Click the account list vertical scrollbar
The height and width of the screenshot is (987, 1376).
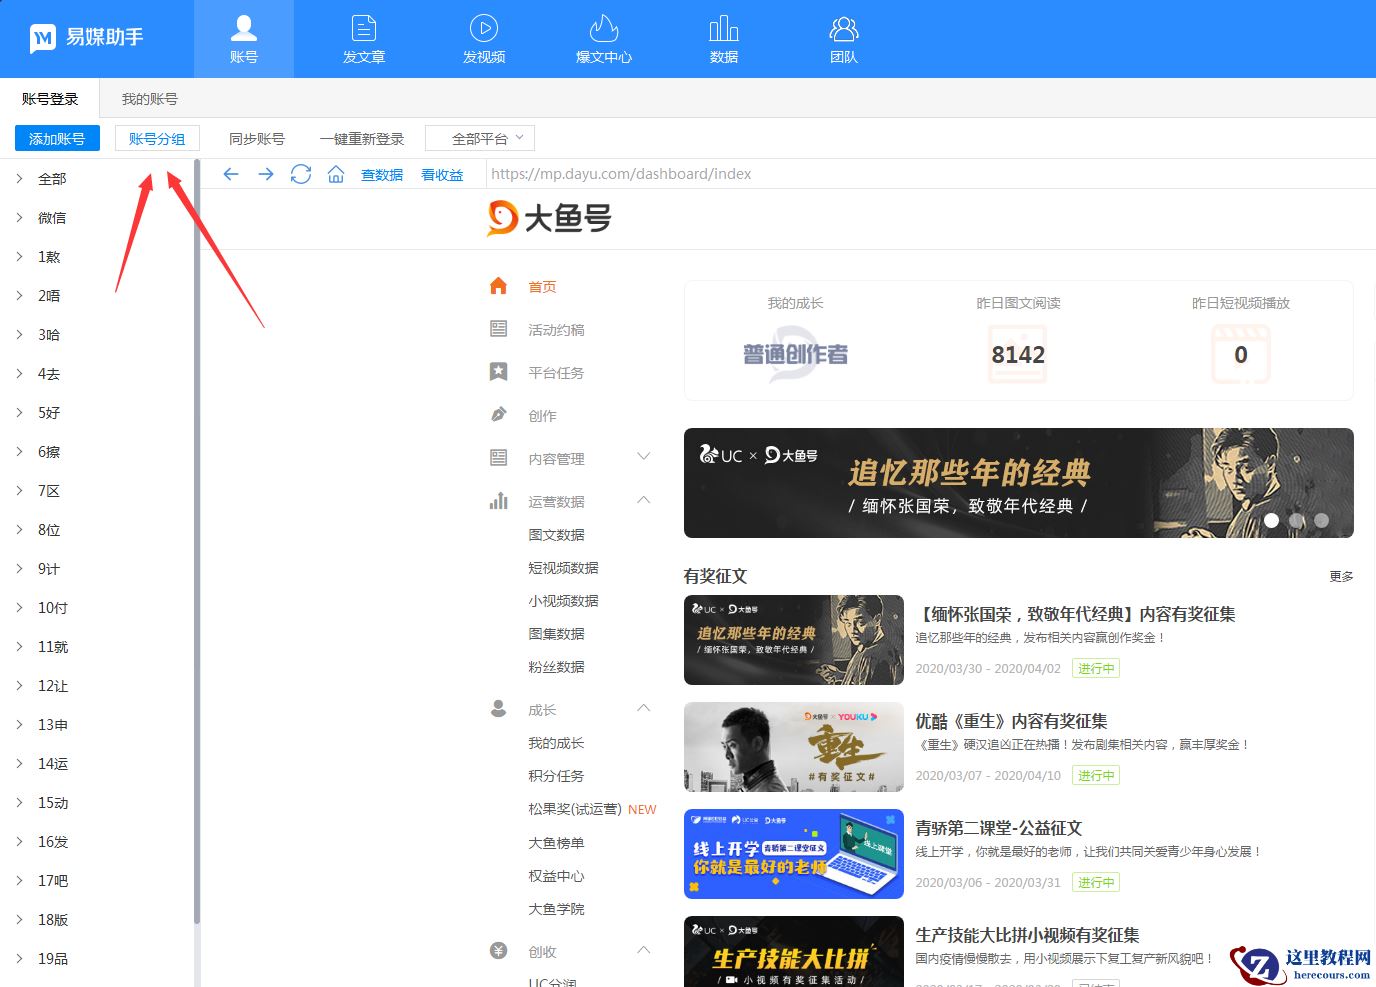(x=197, y=540)
